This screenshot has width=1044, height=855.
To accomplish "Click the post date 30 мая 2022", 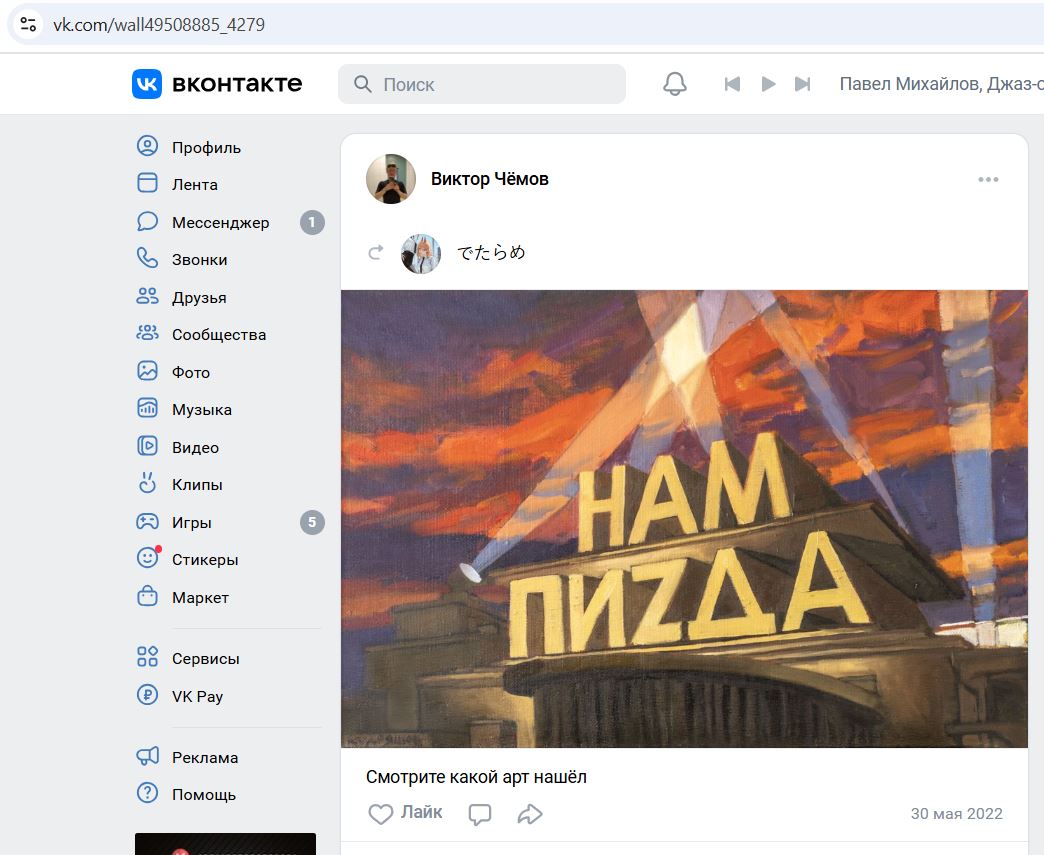I will pyautogui.click(x=956, y=814).
